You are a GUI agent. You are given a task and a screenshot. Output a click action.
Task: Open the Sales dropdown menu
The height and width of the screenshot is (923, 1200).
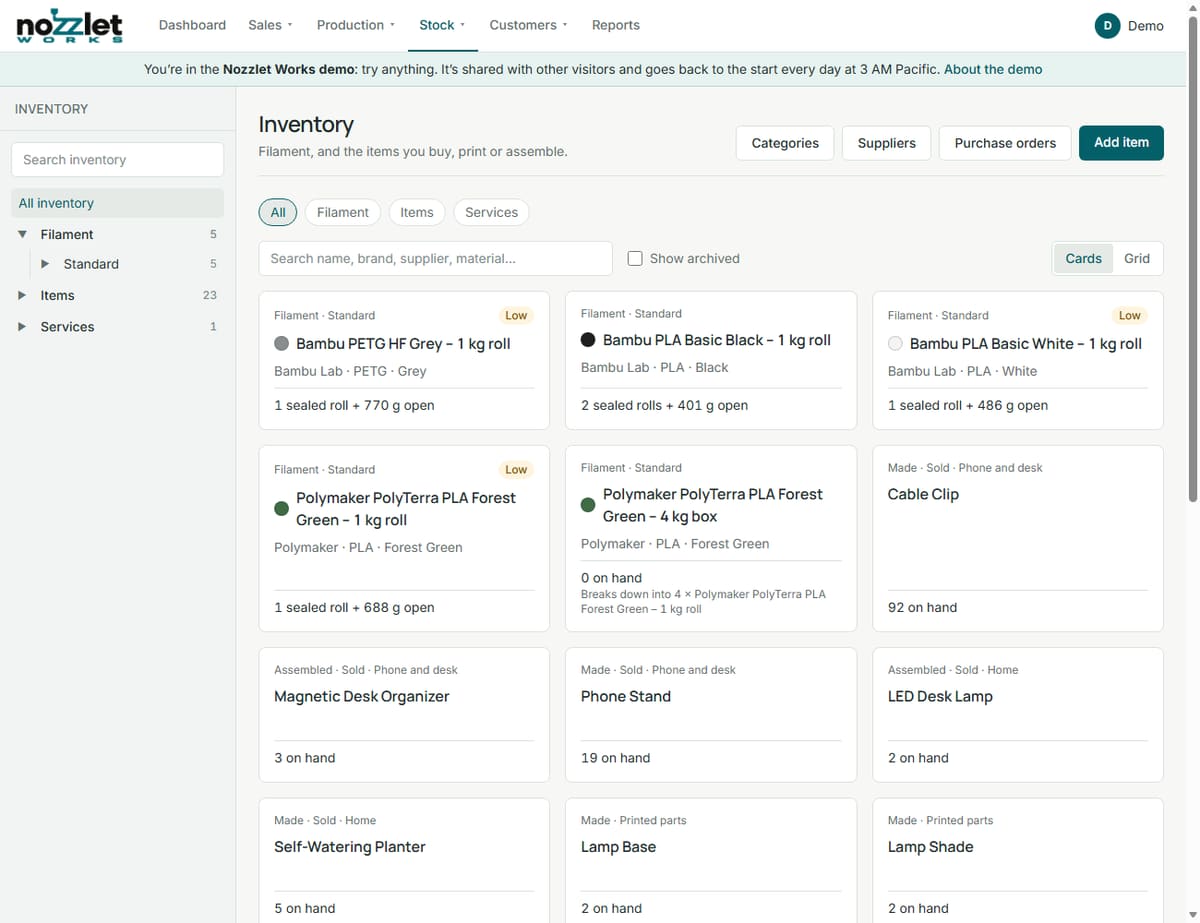pos(270,25)
